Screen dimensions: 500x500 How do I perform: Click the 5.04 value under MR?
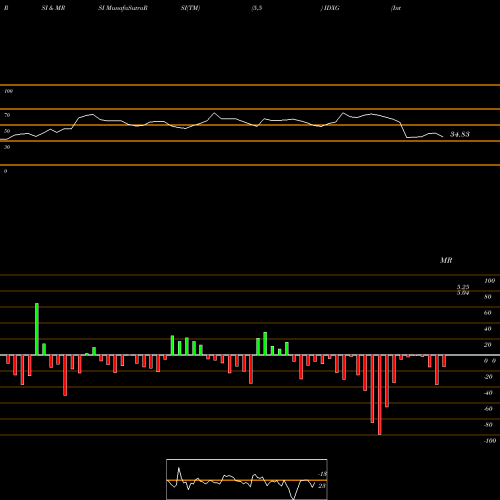point(463,293)
